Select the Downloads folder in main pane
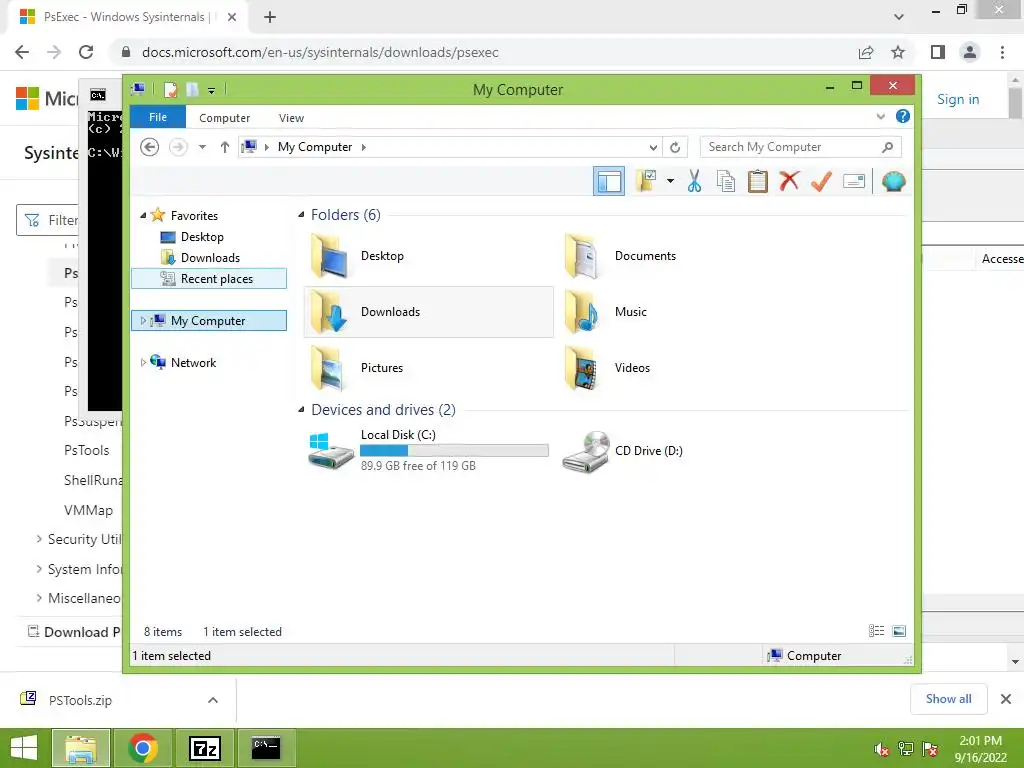Image resolution: width=1024 pixels, height=768 pixels. coord(428,312)
